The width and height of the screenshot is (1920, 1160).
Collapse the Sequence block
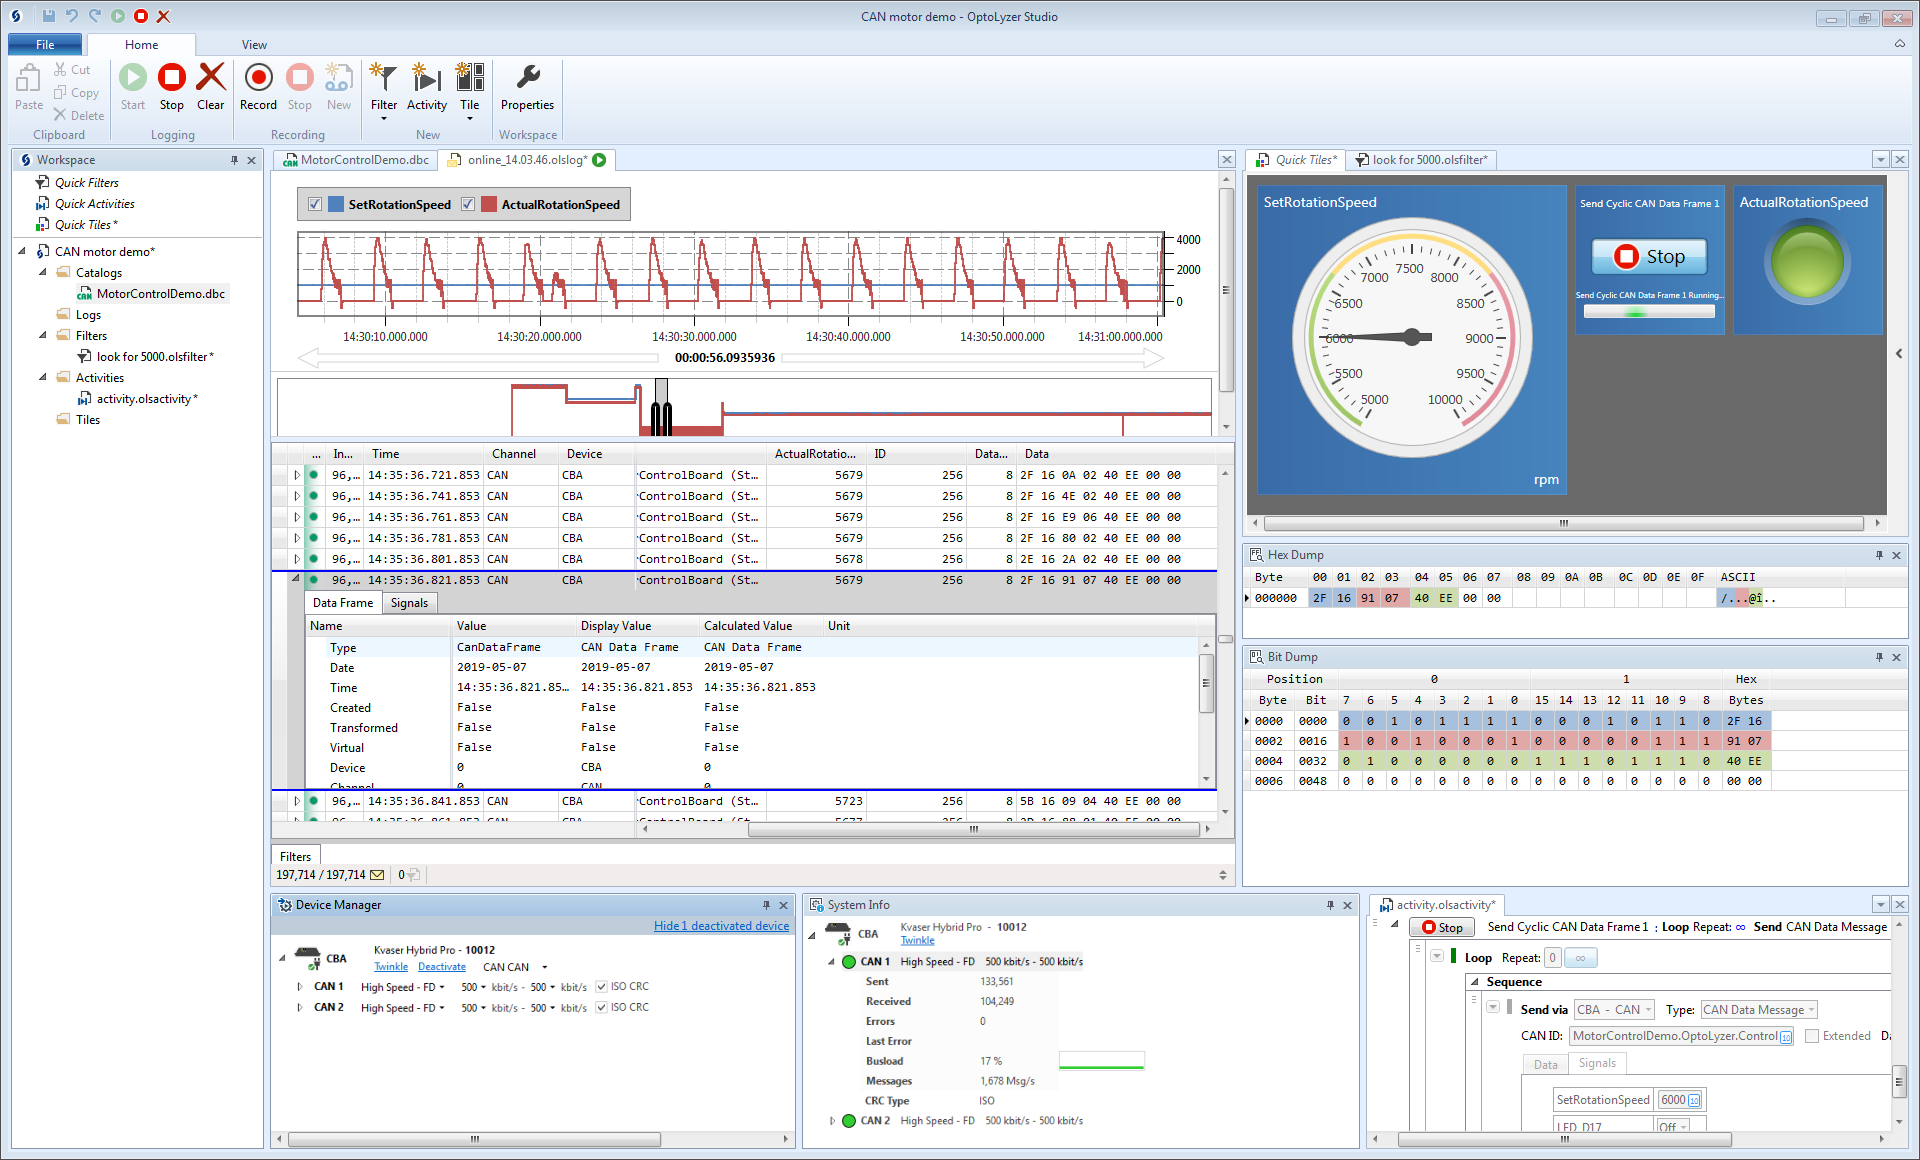(x=1475, y=982)
